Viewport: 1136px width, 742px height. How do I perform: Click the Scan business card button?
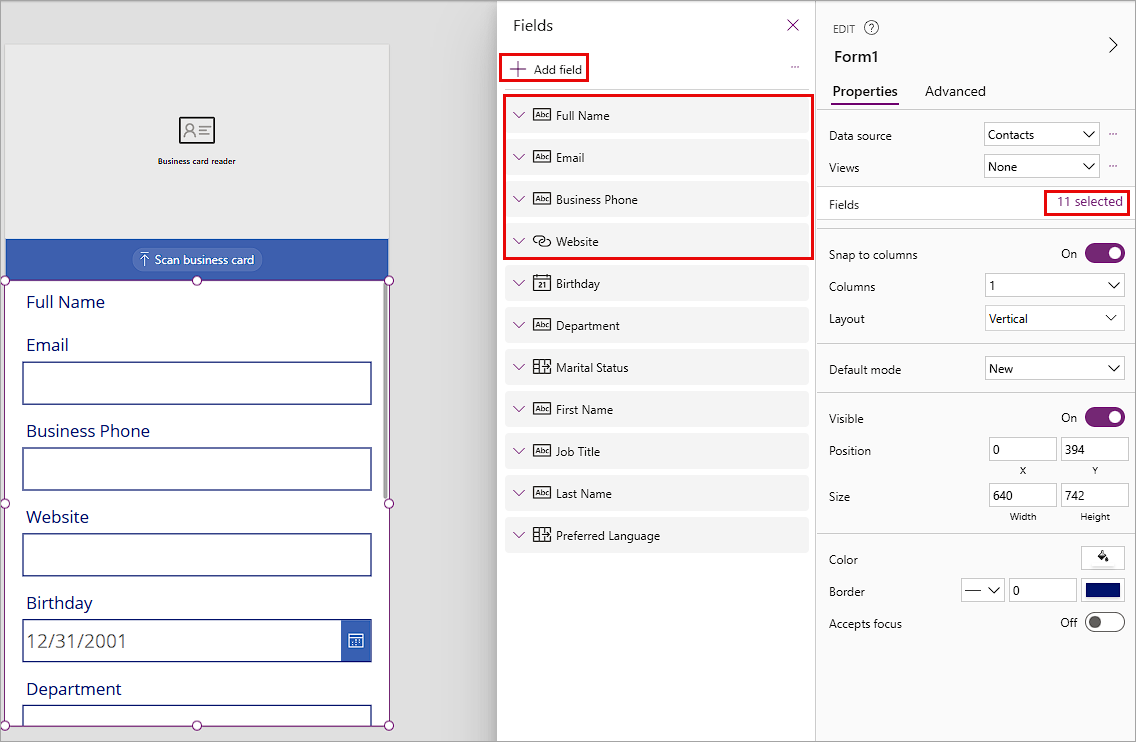[196, 259]
